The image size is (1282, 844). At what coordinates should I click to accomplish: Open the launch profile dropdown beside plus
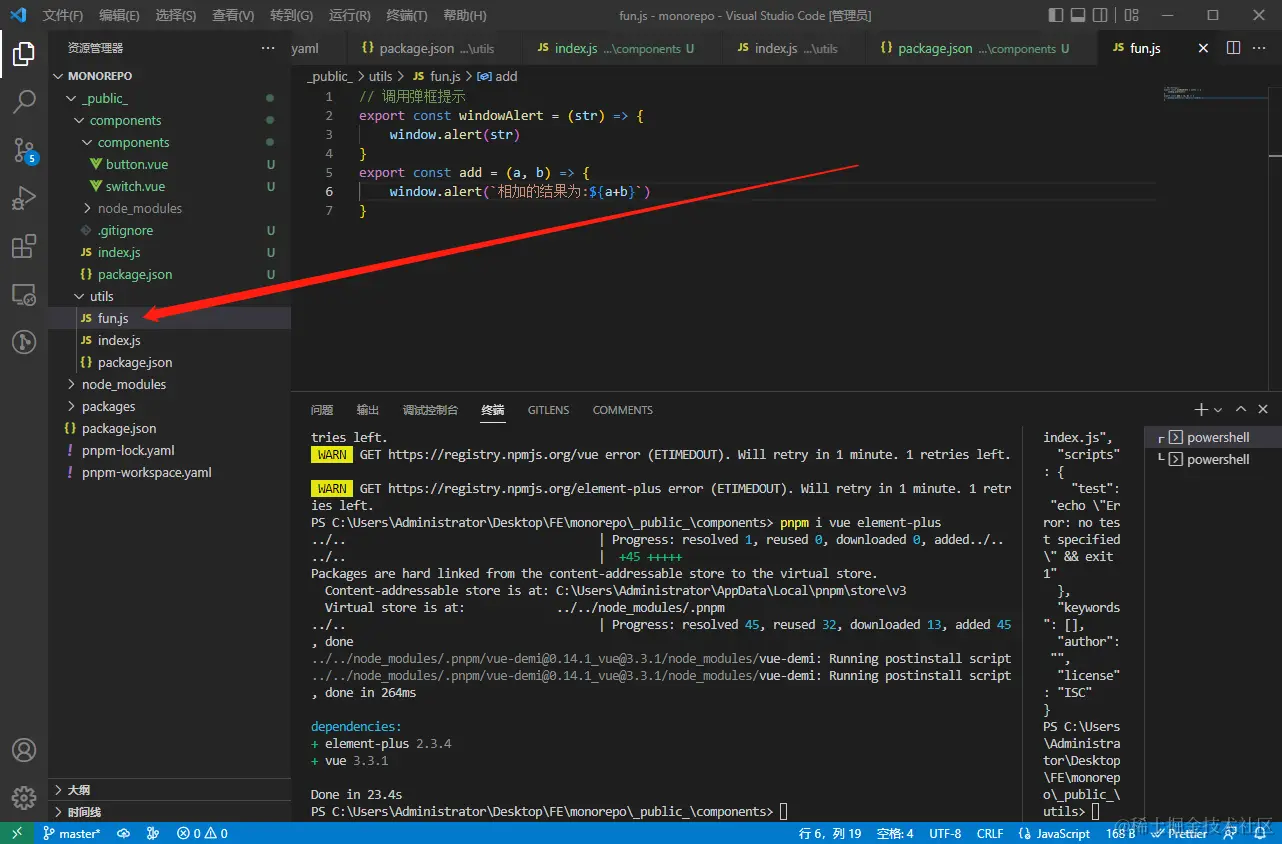coord(1218,410)
